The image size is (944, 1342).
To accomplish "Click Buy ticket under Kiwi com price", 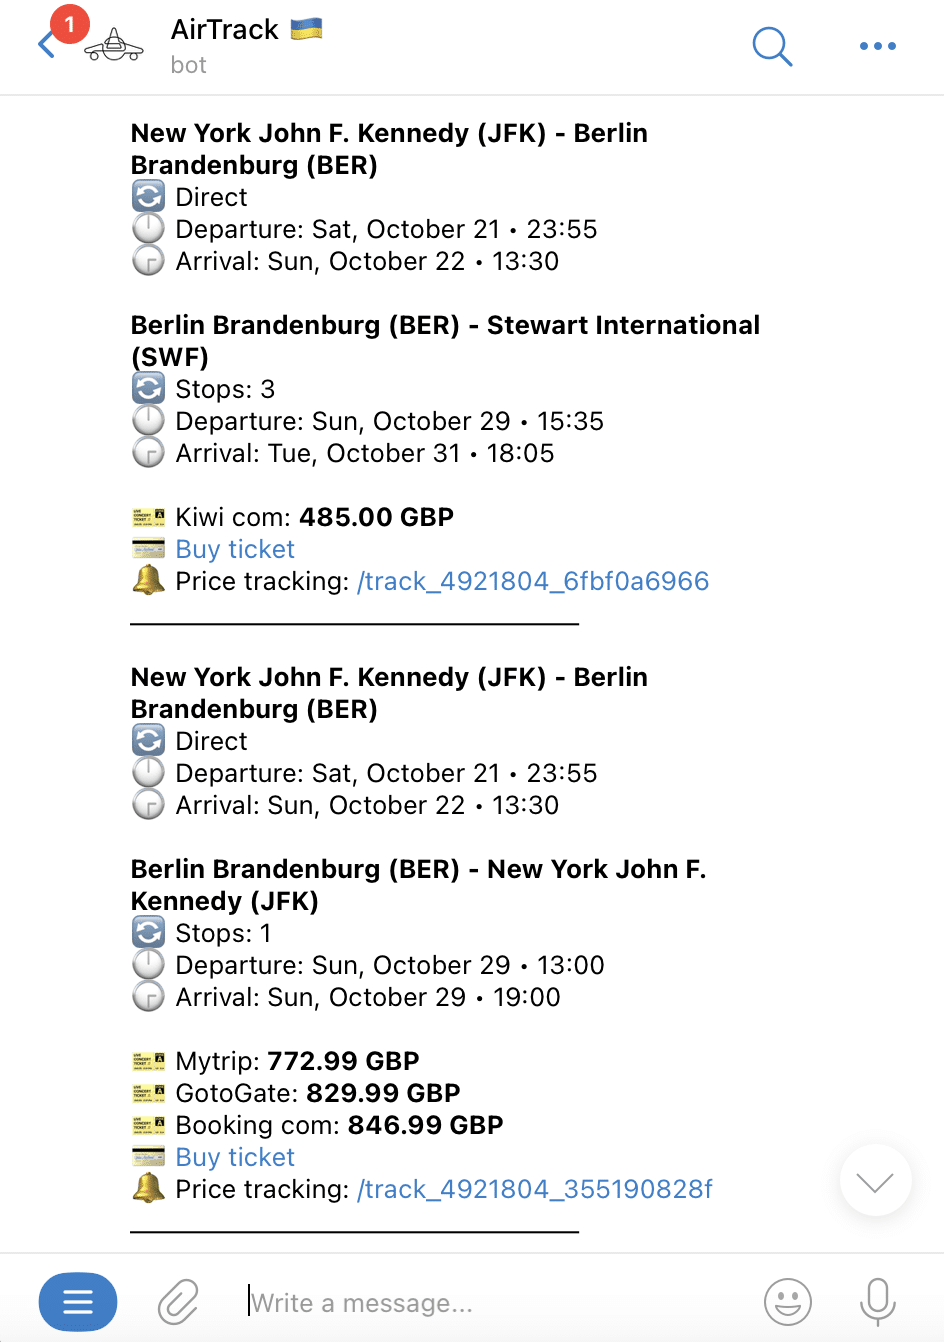I will click(235, 549).
